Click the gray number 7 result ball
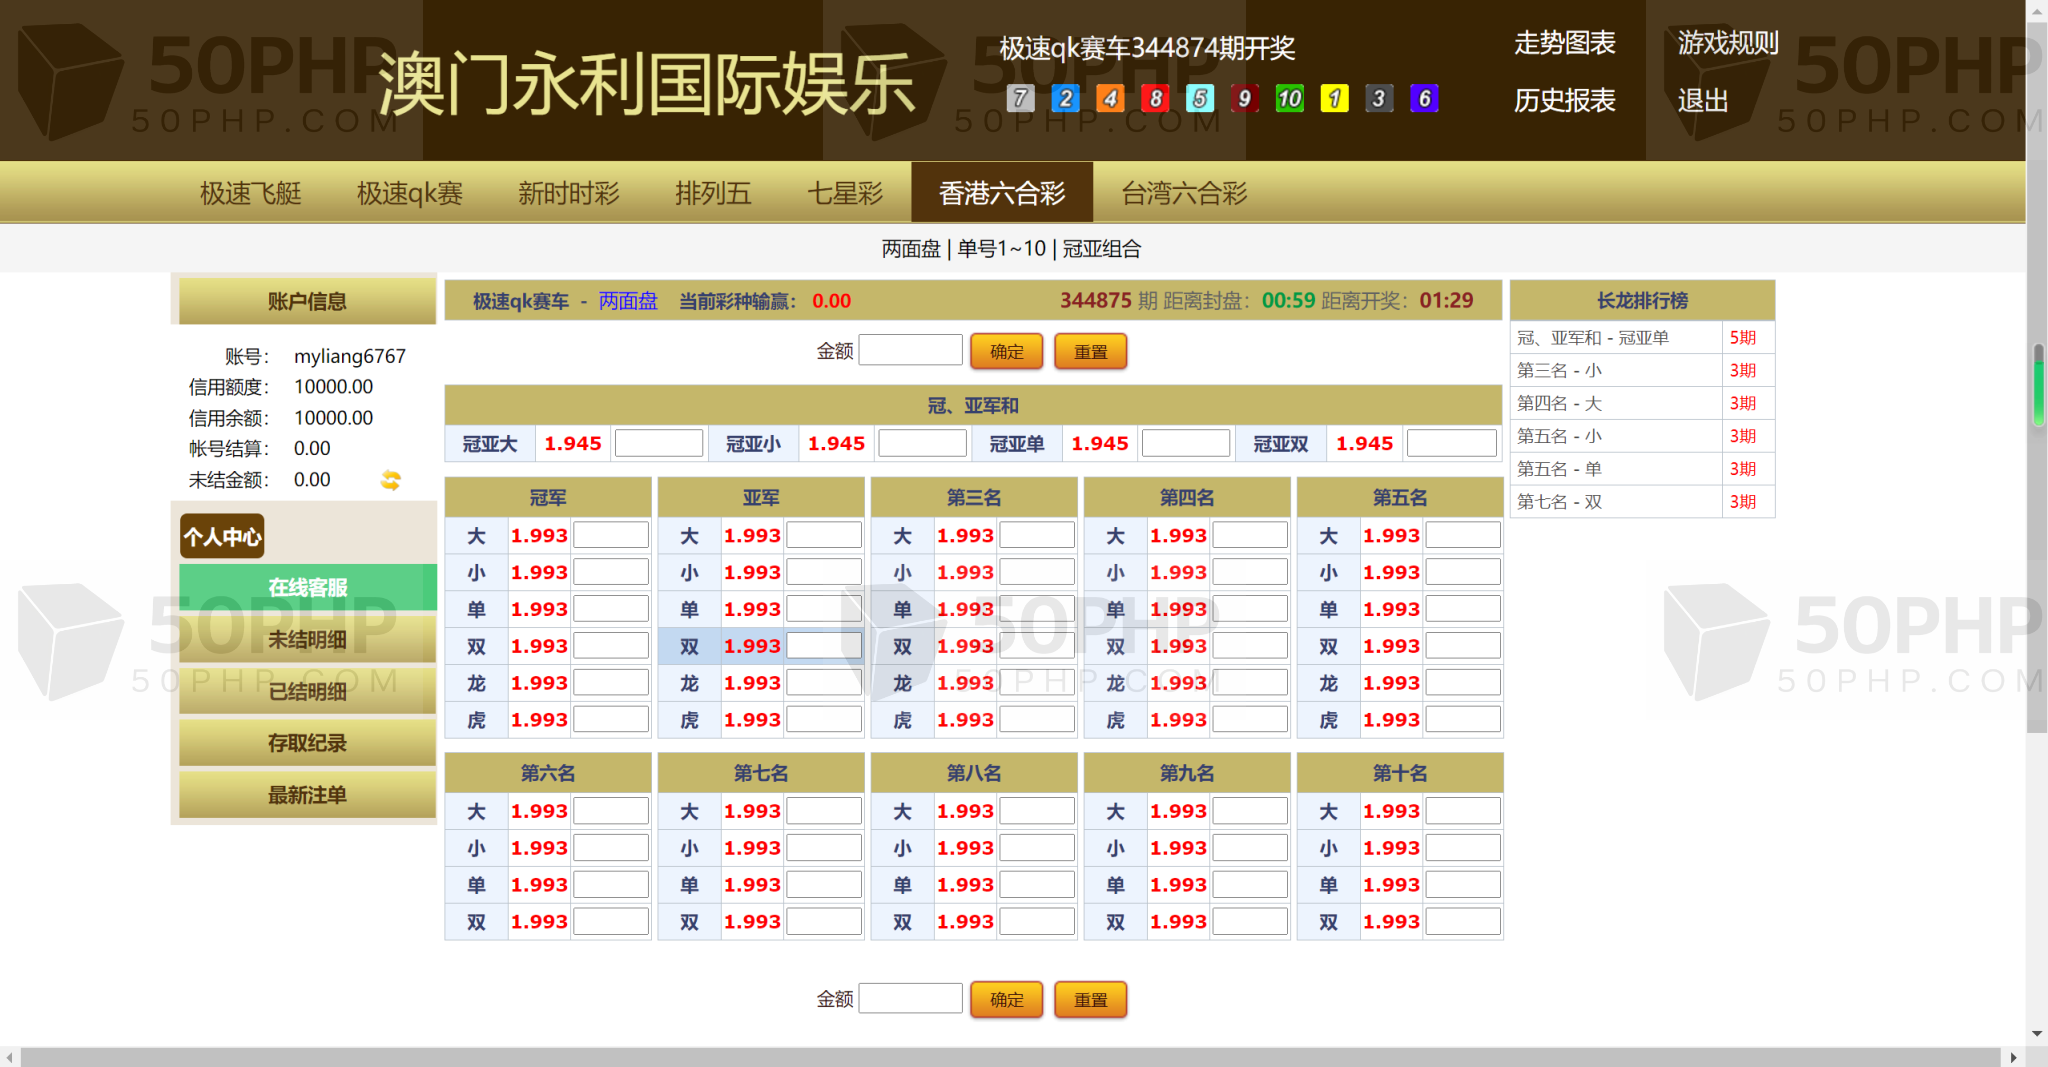2048x1067 pixels. tap(1020, 98)
